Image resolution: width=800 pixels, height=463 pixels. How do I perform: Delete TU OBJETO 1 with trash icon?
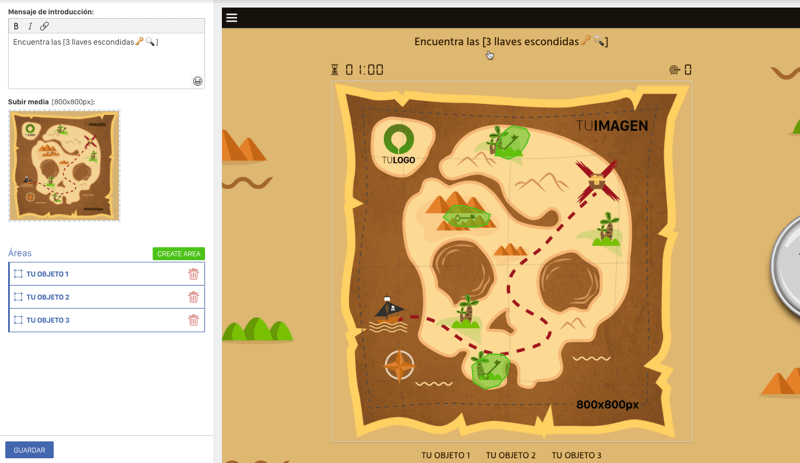point(193,274)
